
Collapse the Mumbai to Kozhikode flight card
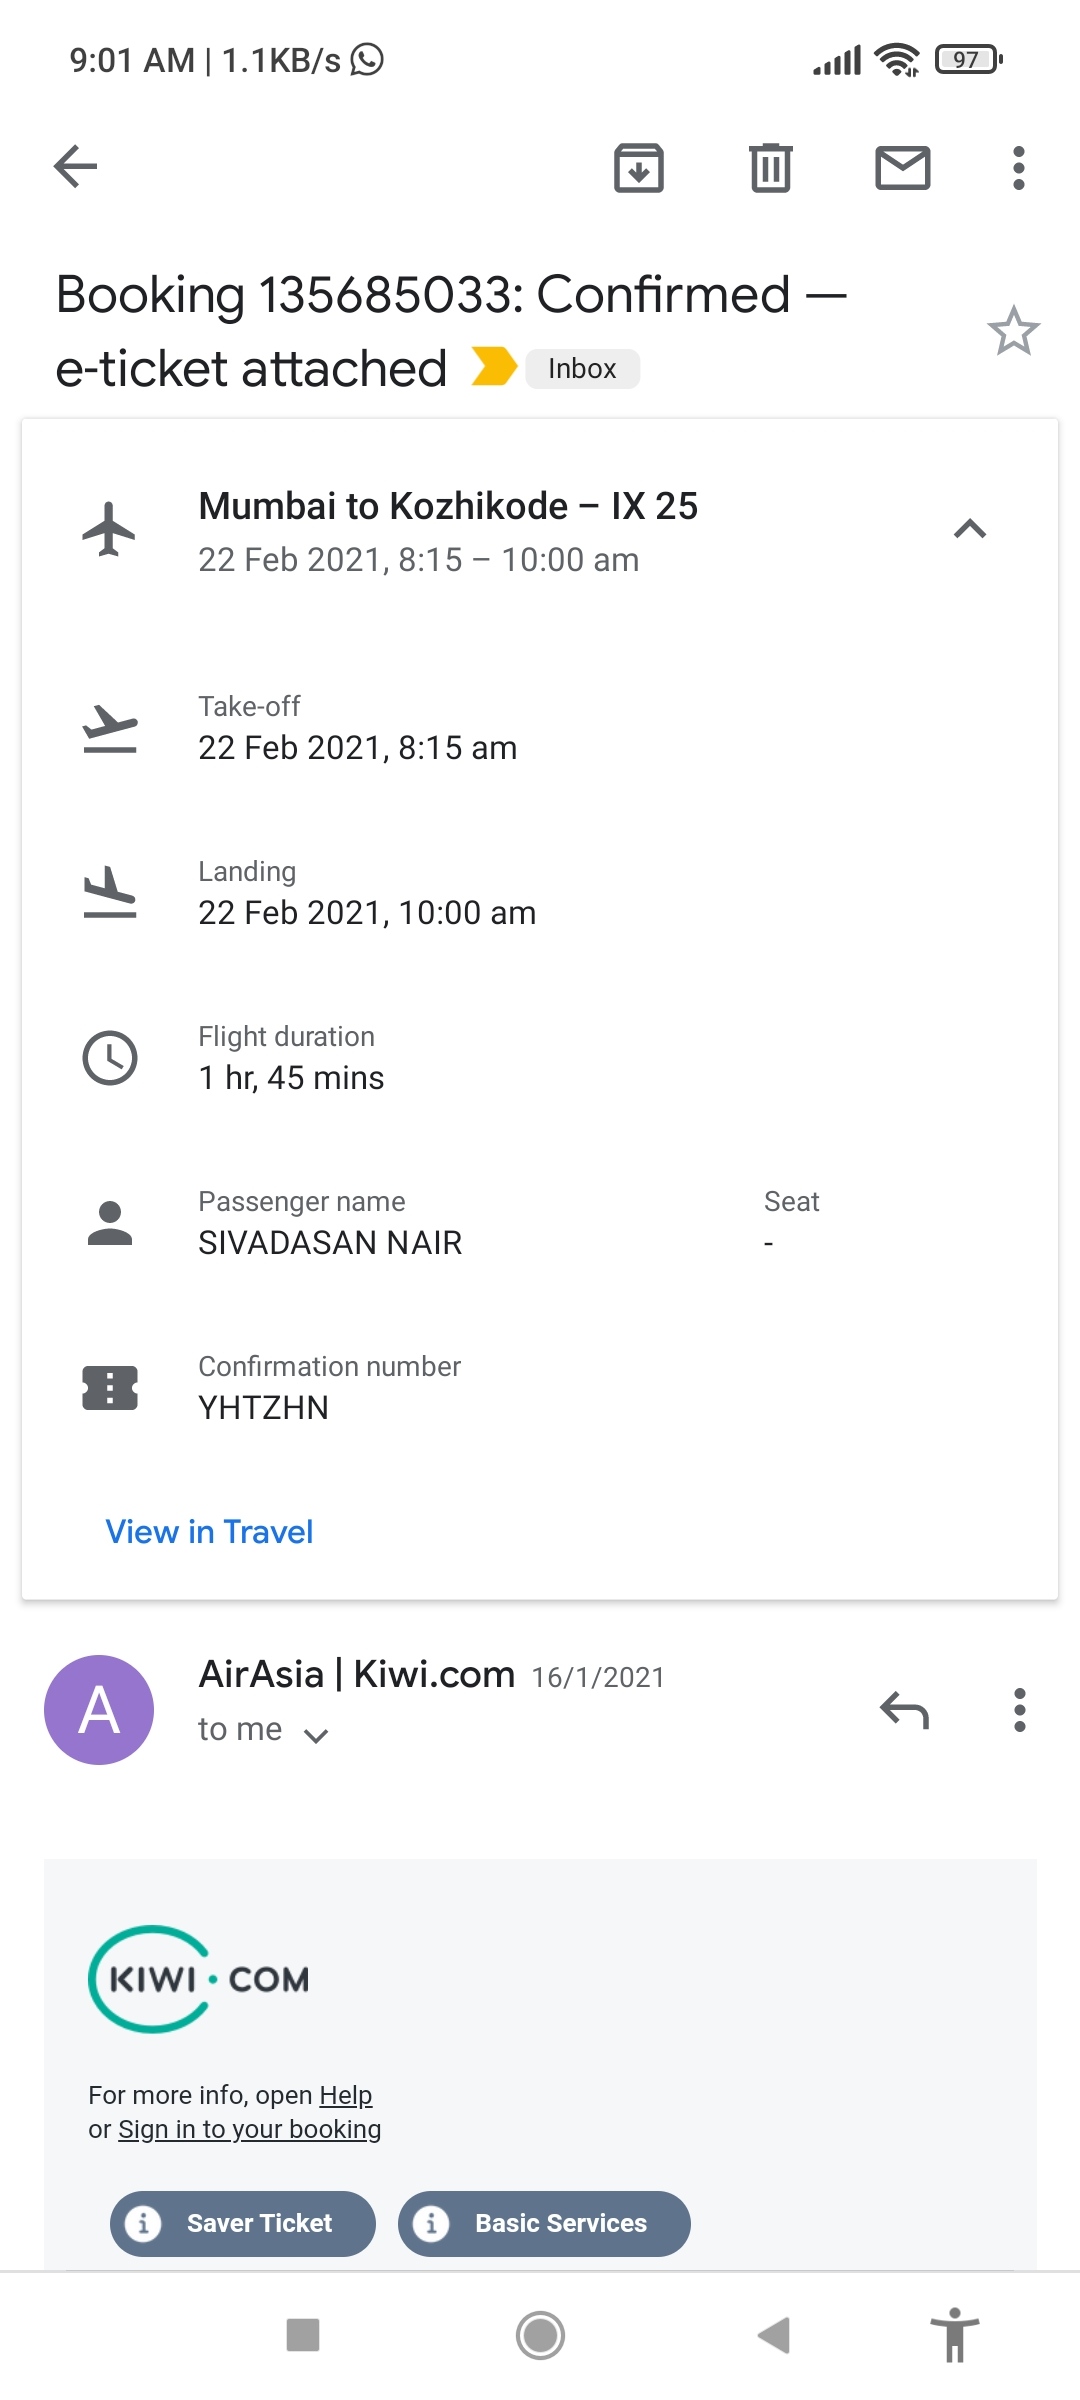[x=969, y=529]
